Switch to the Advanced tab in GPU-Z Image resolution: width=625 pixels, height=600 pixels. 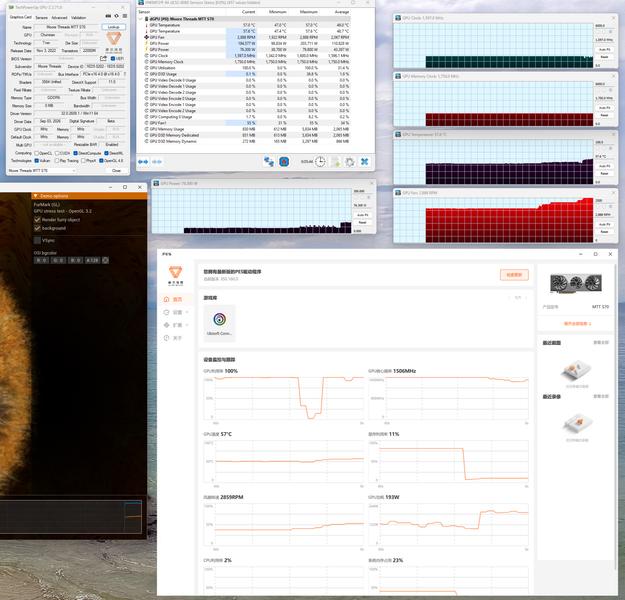point(59,18)
